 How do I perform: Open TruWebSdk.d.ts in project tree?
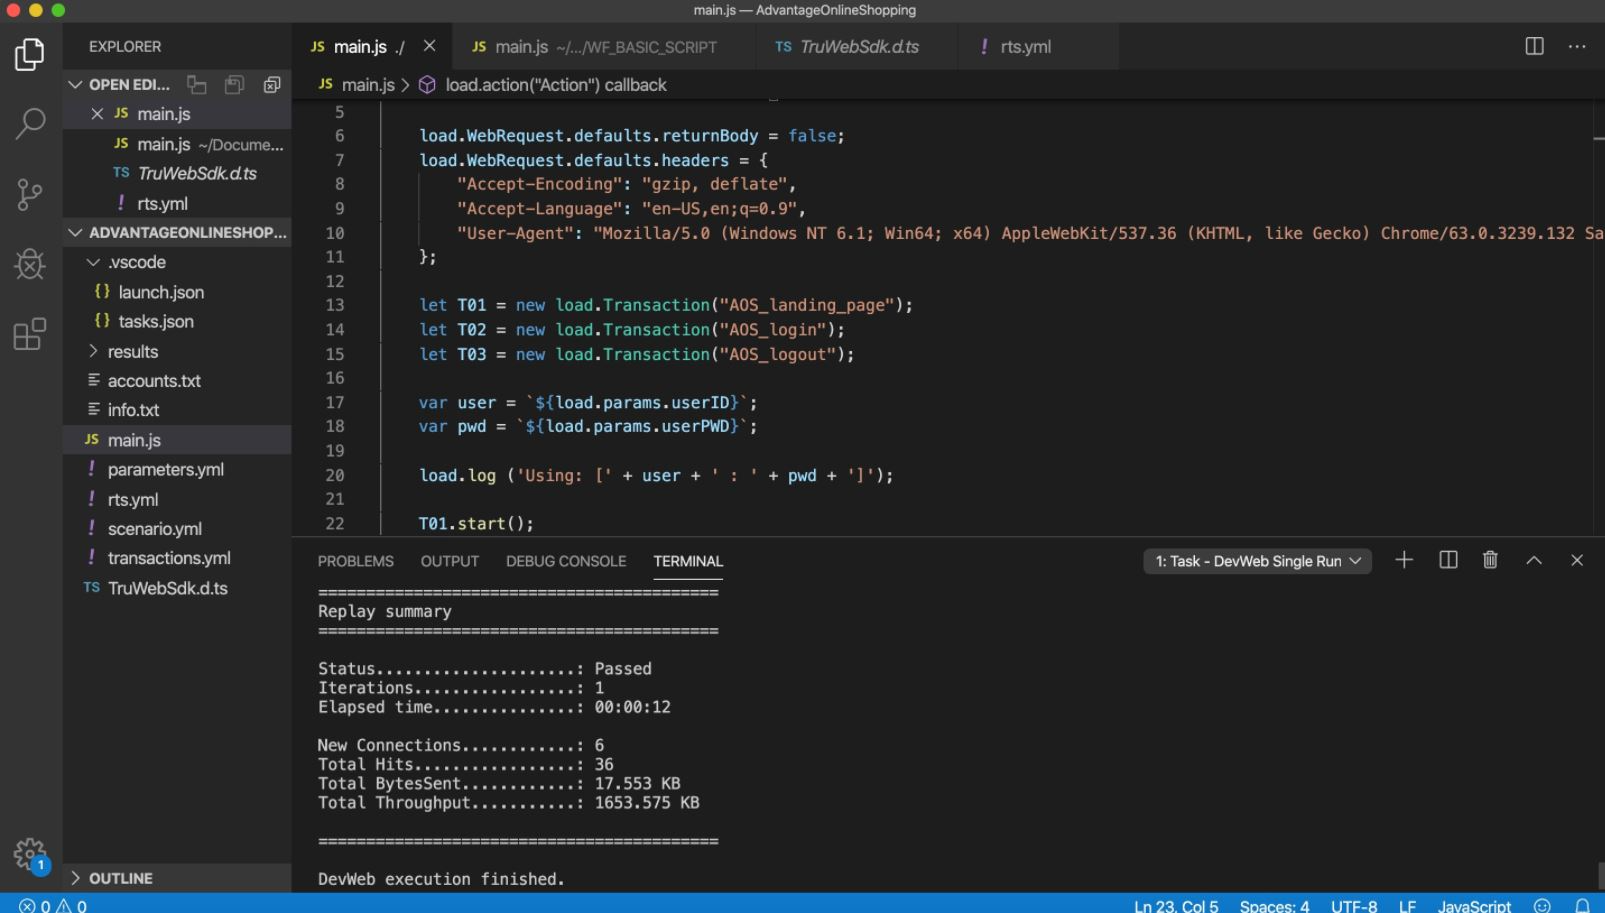tap(177, 588)
